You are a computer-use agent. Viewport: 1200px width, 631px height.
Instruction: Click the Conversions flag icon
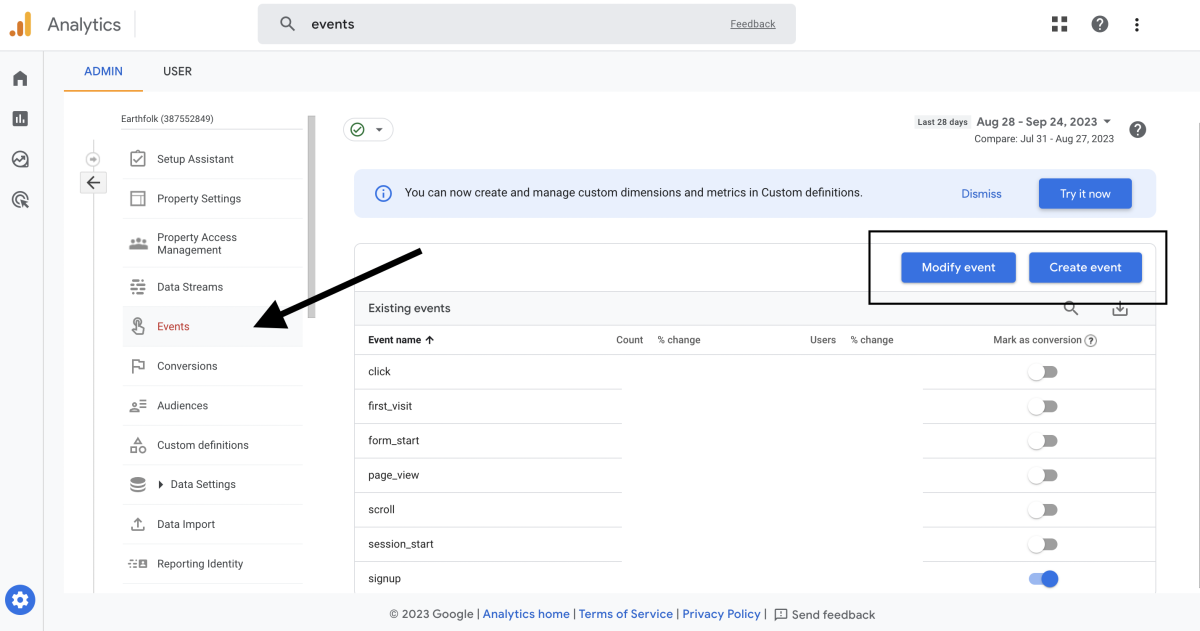coord(138,366)
